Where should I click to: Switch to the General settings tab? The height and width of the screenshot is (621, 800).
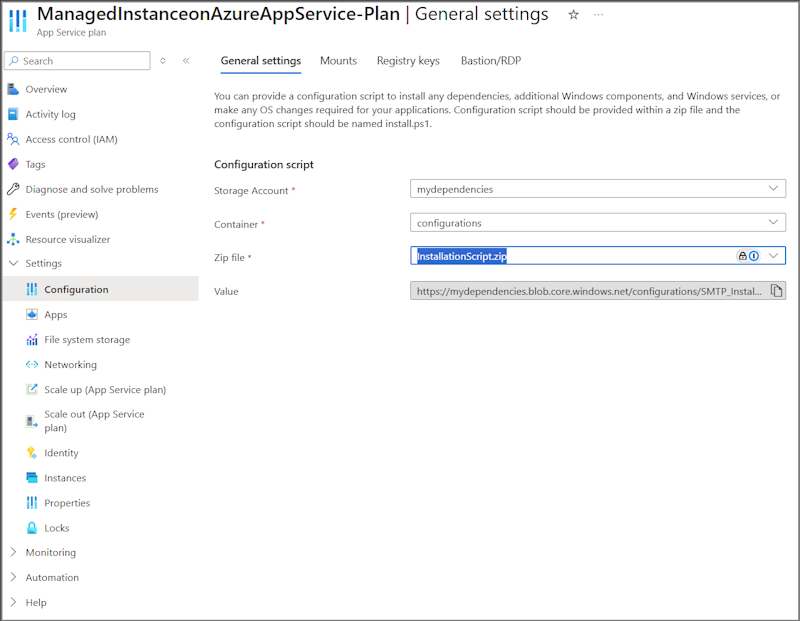click(261, 61)
